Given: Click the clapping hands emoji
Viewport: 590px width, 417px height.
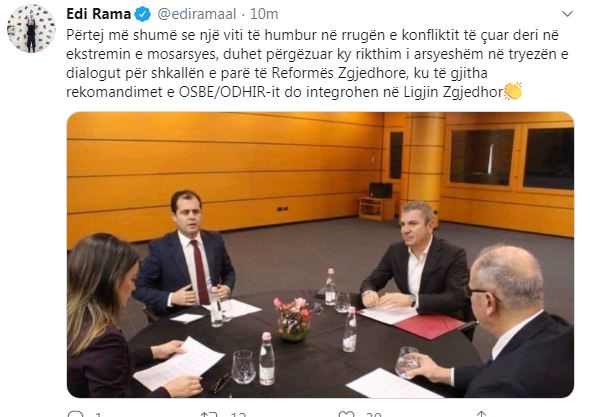Looking at the screenshot, I should 513,91.
